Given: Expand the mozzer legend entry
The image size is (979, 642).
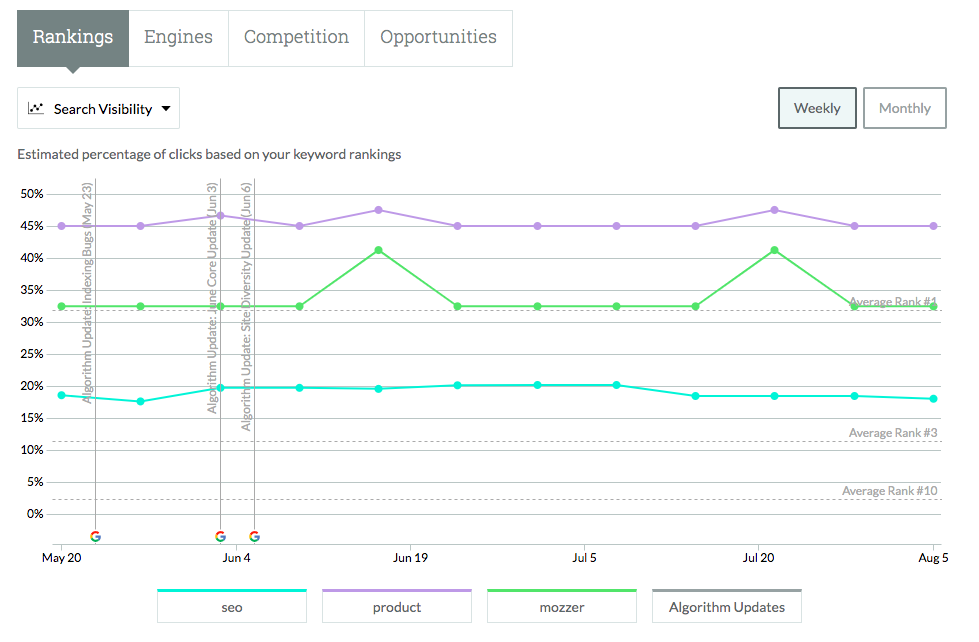Looking at the screenshot, I should click(x=561, y=605).
